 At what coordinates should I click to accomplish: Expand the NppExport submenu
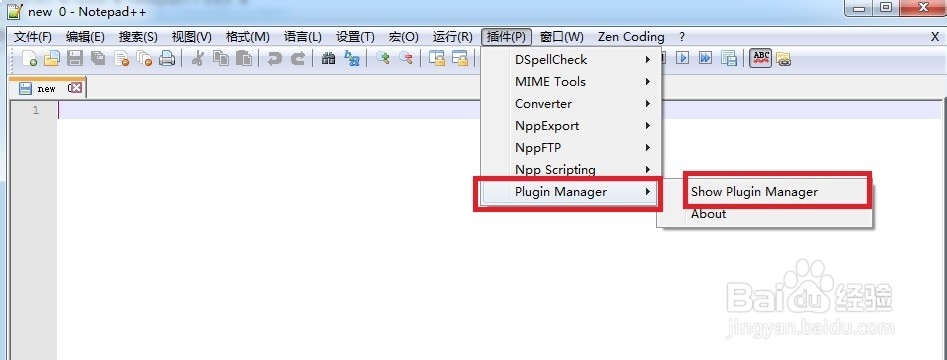pyautogui.click(x=571, y=126)
